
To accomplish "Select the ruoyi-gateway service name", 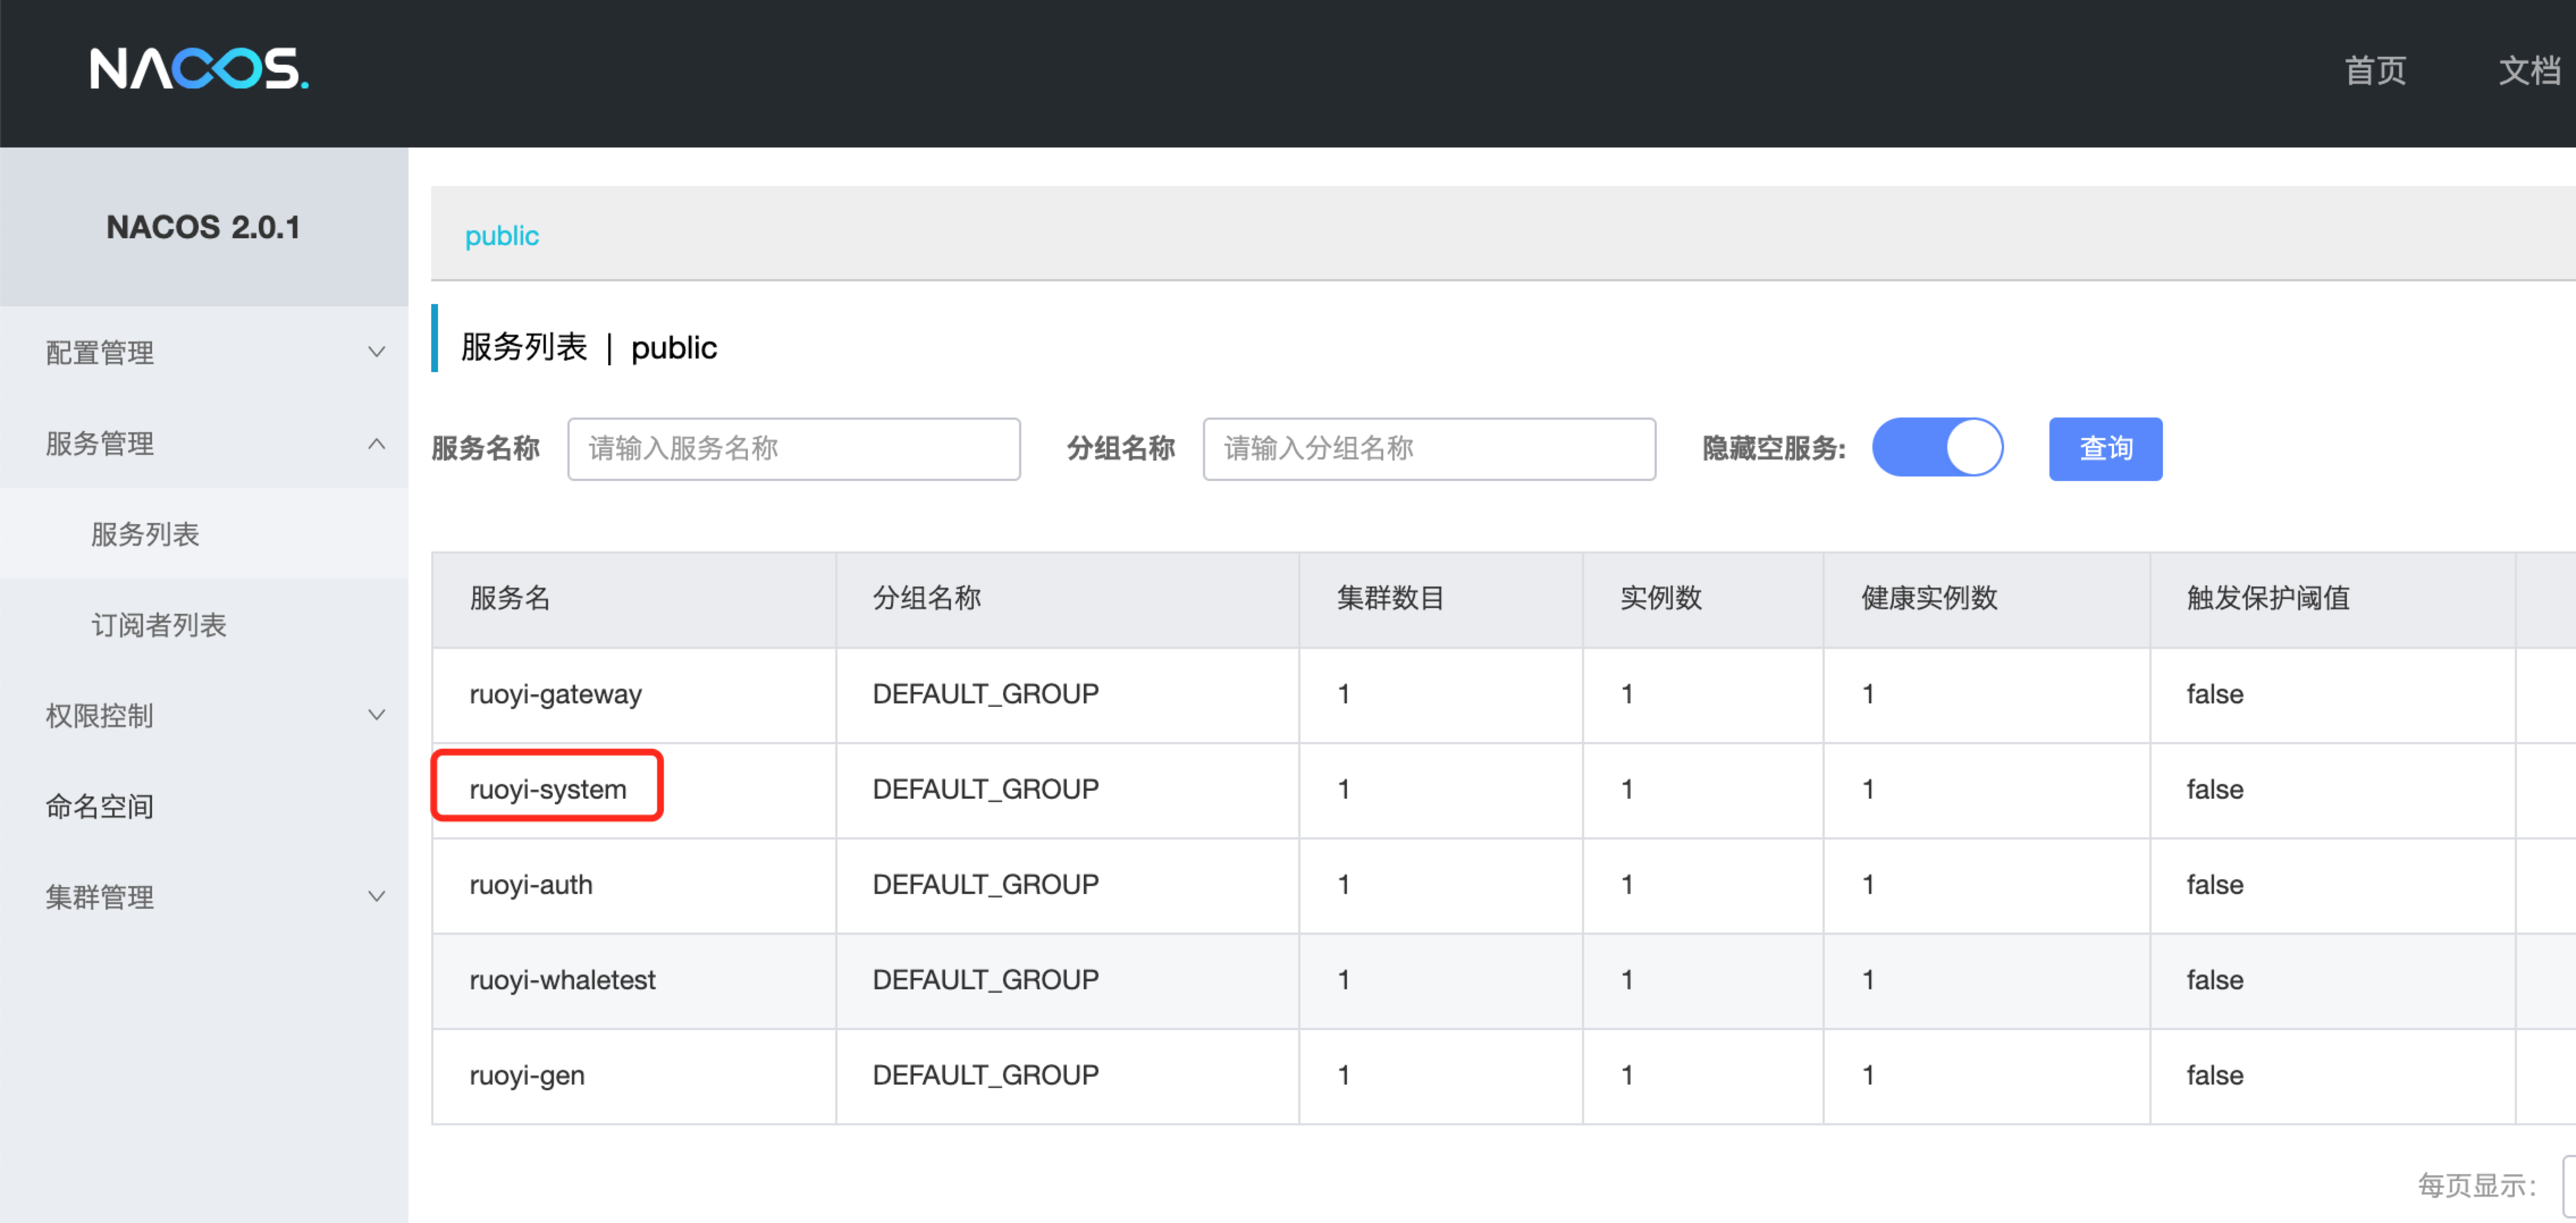I will pyautogui.click(x=555, y=694).
